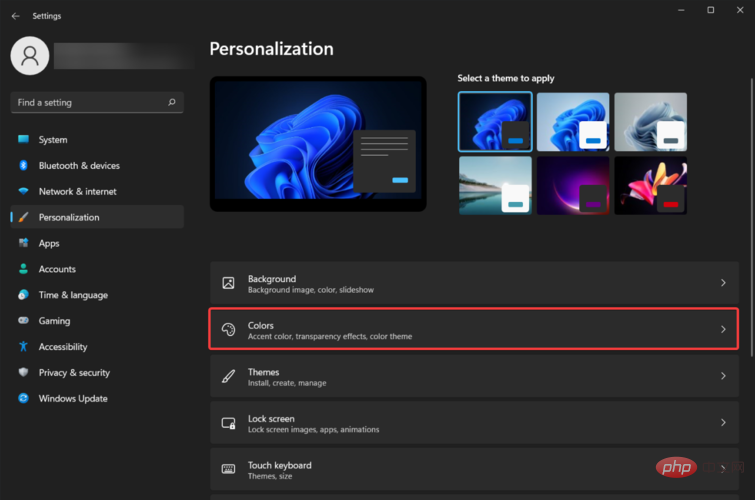The width and height of the screenshot is (755, 500).
Task: Click the vertical scrollbar
Action: [751, 217]
